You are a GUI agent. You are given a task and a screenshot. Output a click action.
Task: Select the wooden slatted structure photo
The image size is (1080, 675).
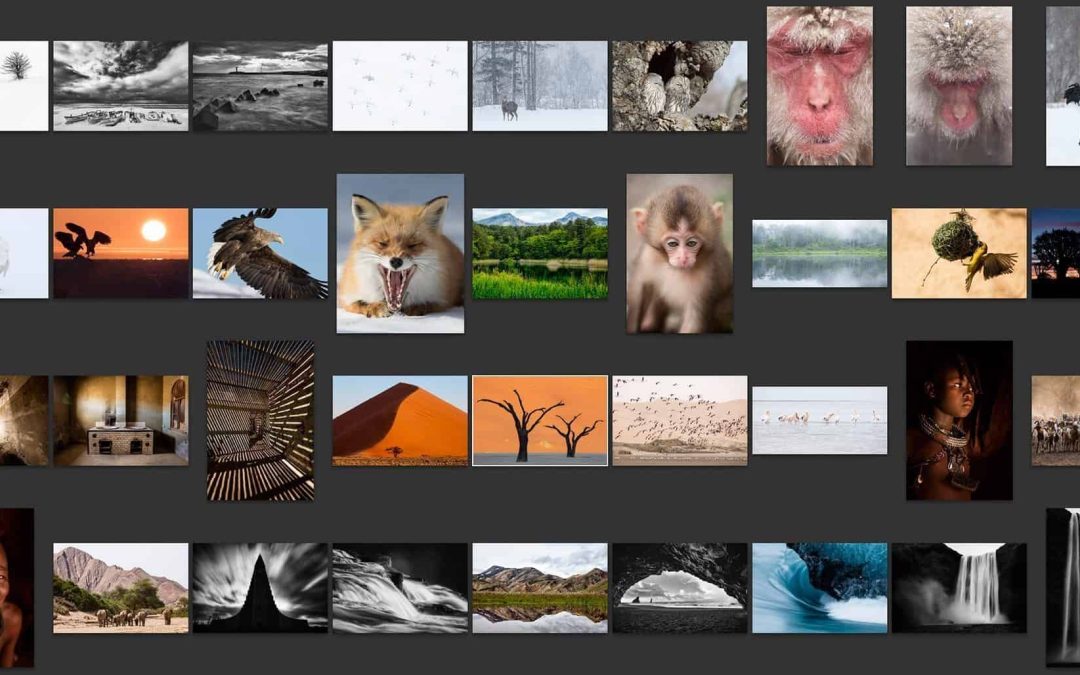pyautogui.click(x=260, y=420)
